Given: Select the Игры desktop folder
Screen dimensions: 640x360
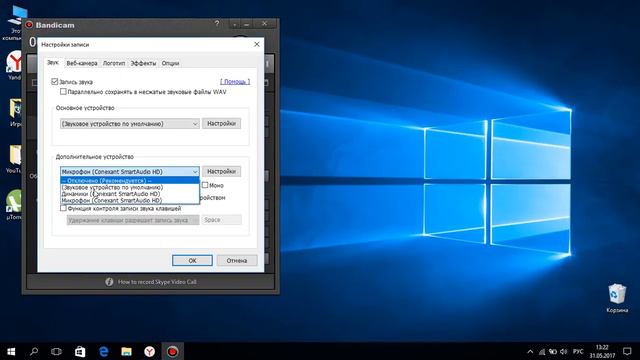Looking at the screenshot, I should [x=15, y=113].
